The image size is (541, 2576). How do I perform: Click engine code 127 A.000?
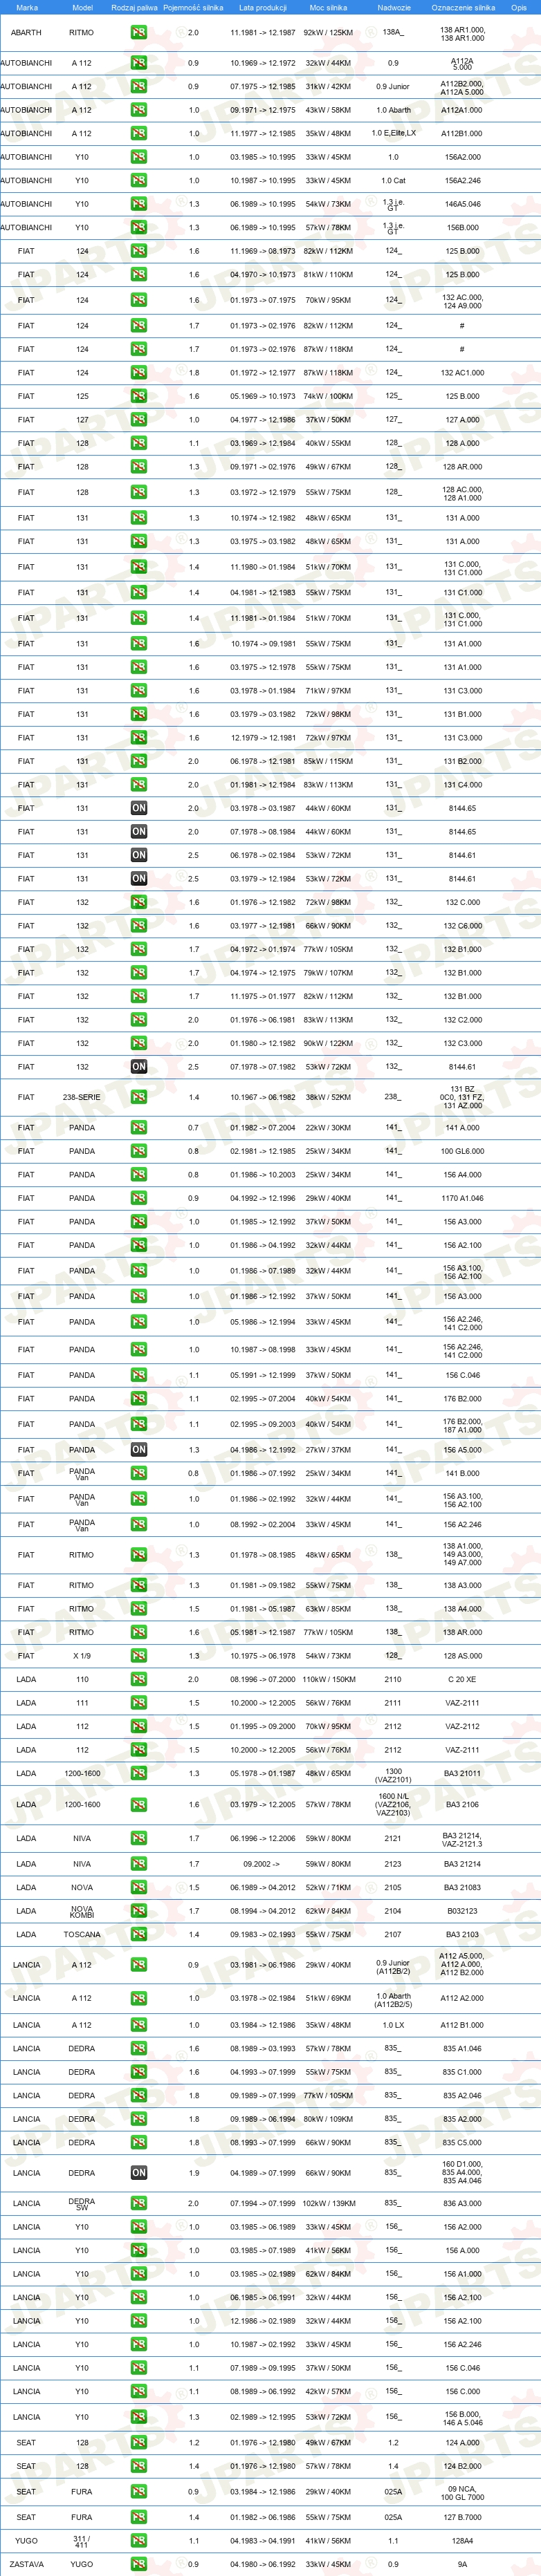(462, 420)
